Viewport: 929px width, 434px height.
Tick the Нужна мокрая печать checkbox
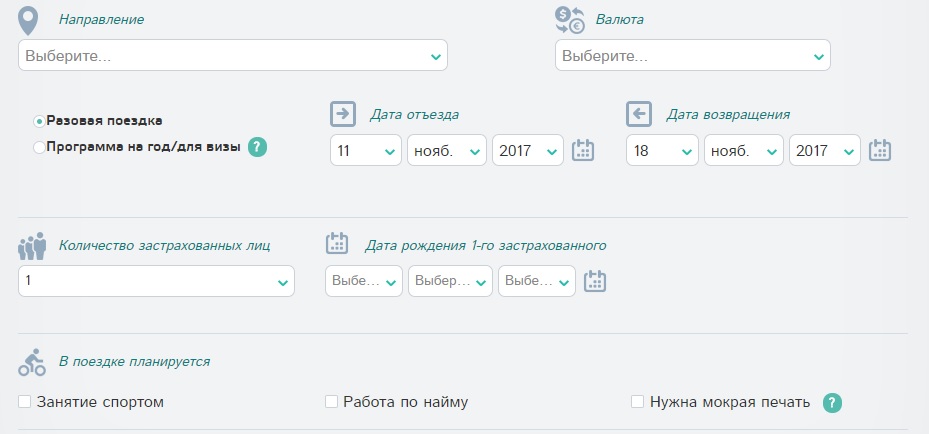click(637, 402)
